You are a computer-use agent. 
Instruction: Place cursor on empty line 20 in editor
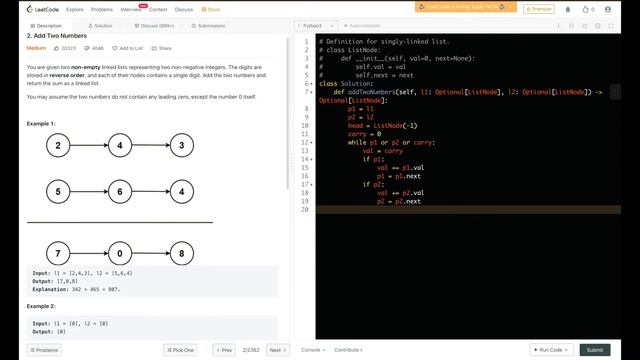[x=468, y=210]
